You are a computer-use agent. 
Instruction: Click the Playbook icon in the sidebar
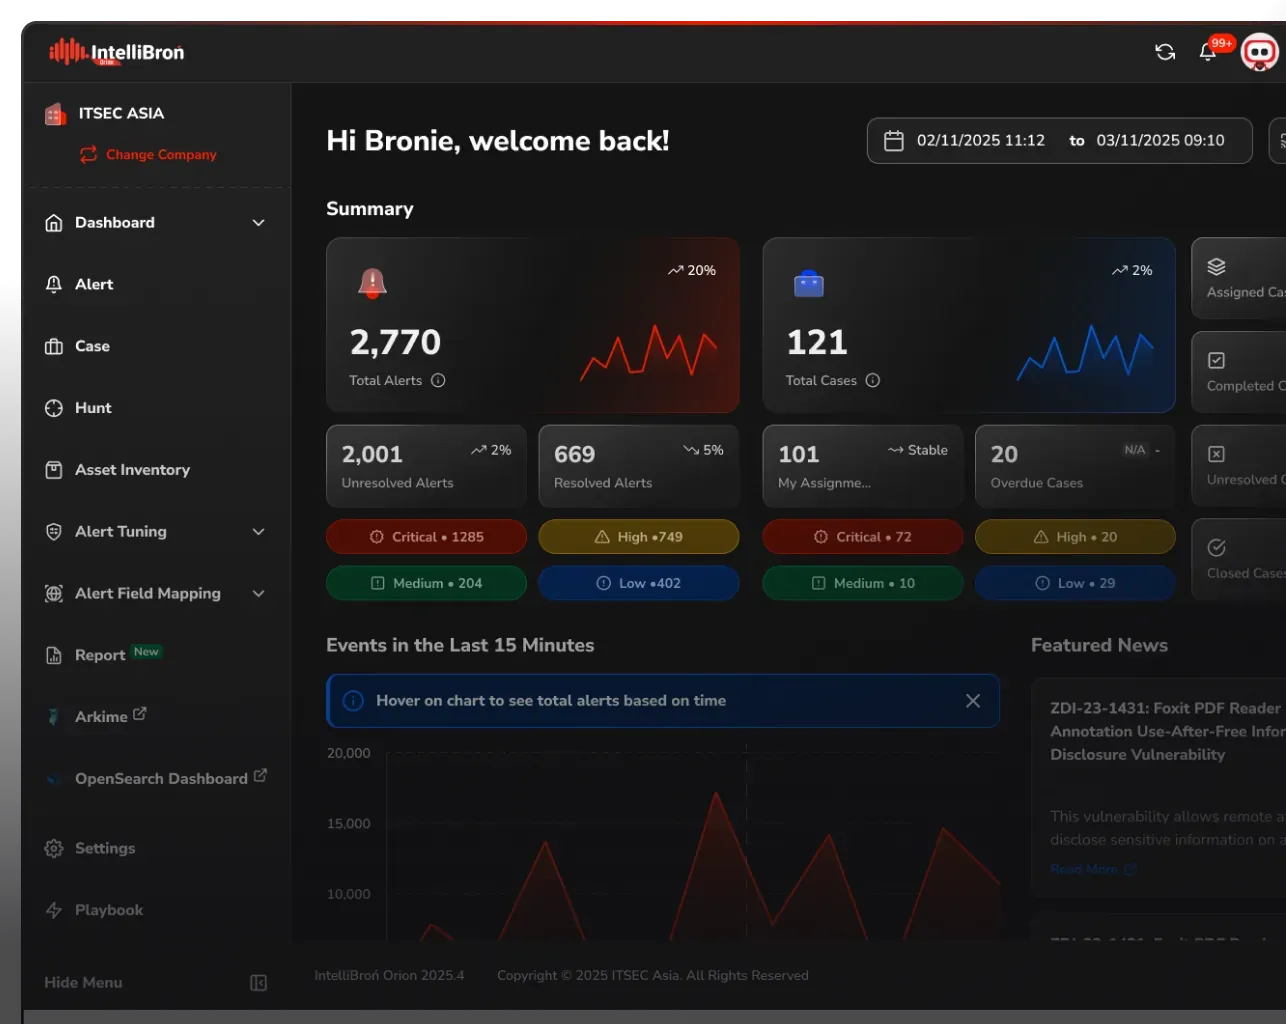[52, 910]
